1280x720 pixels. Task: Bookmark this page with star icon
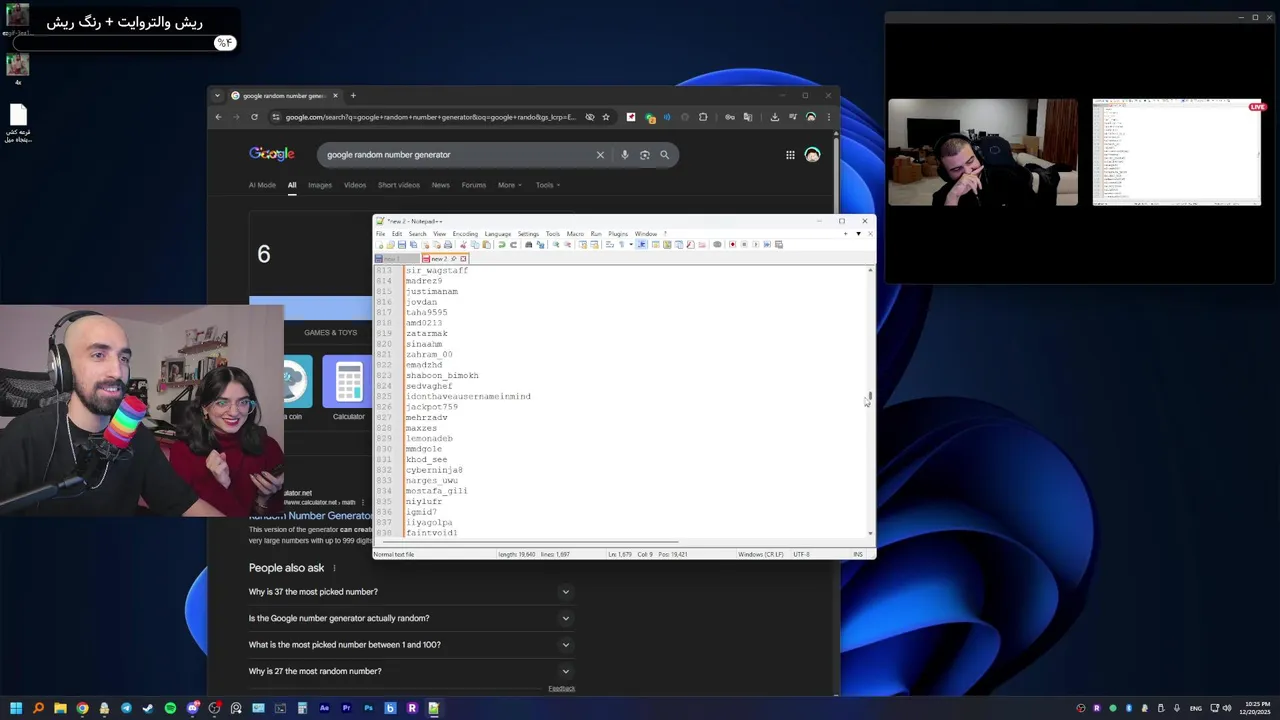(606, 117)
